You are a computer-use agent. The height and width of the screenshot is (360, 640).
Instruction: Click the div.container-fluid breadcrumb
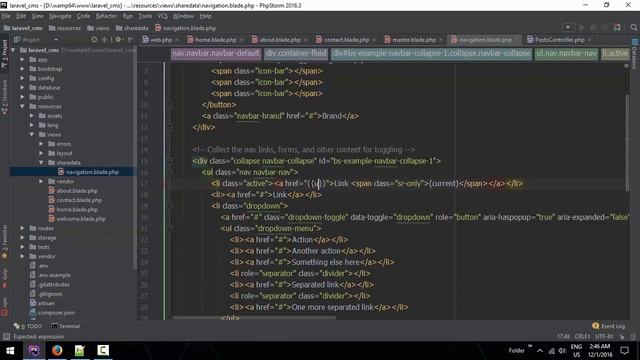coord(296,53)
